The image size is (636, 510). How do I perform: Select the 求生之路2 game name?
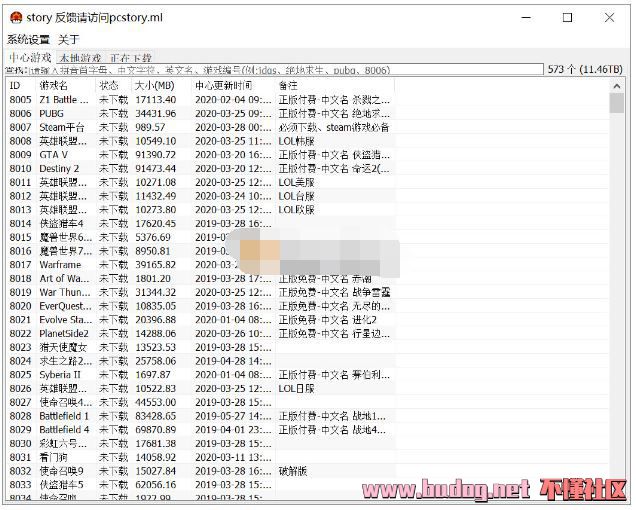pyautogui.click(x=66, y=361)
